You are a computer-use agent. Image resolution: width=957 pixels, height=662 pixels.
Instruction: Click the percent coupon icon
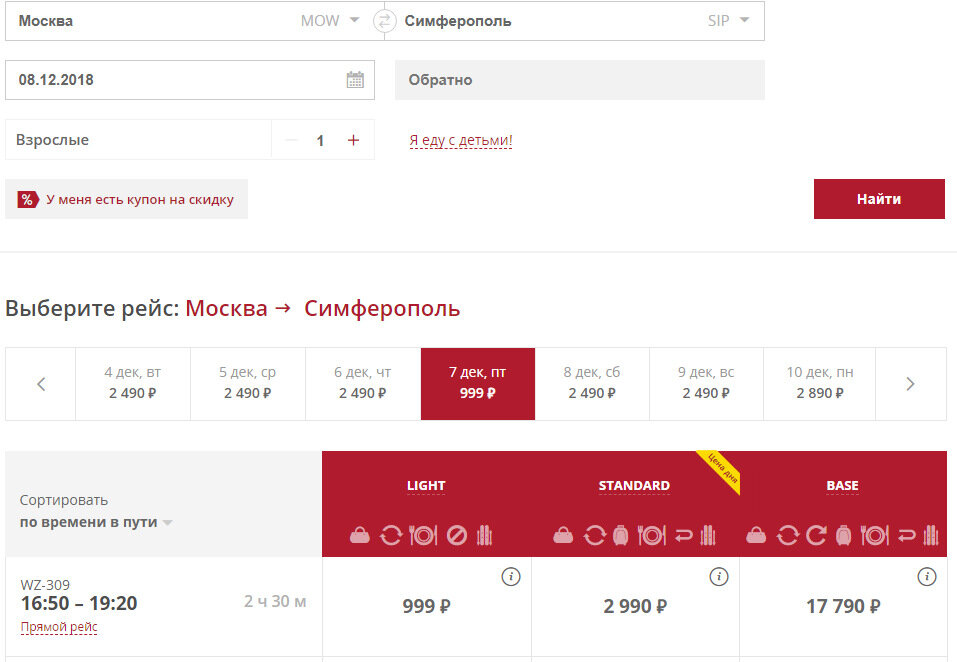28,199
